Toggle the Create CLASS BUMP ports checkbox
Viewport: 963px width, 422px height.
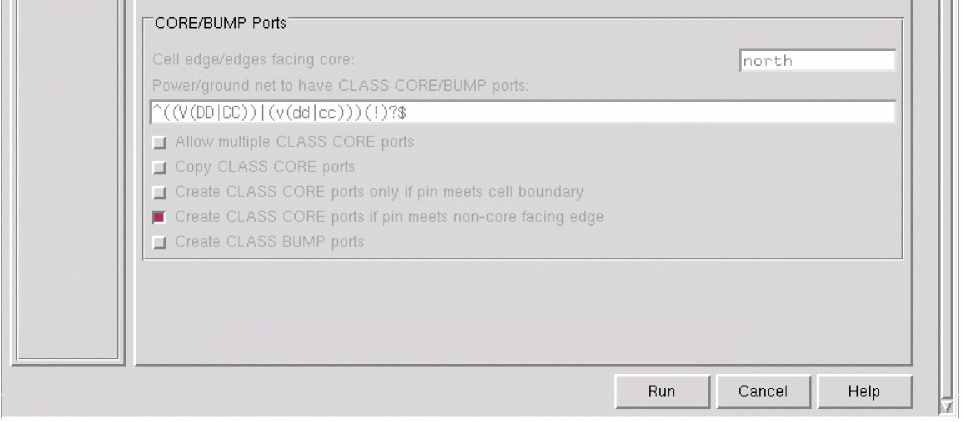point(158,241)
